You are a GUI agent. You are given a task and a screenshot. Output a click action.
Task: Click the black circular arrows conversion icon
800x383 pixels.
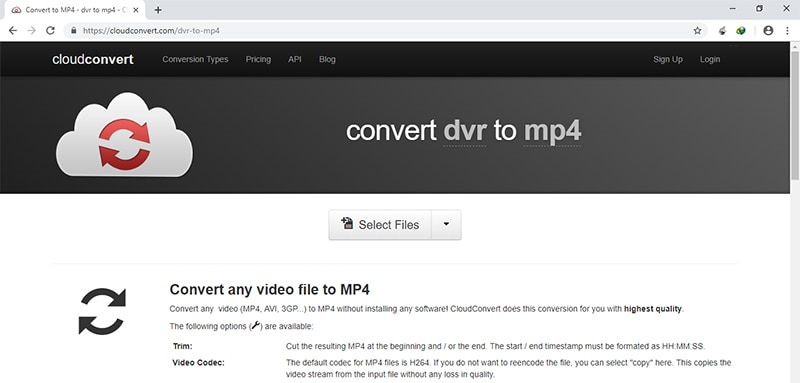pyautogui.click(x=102, y=311)
